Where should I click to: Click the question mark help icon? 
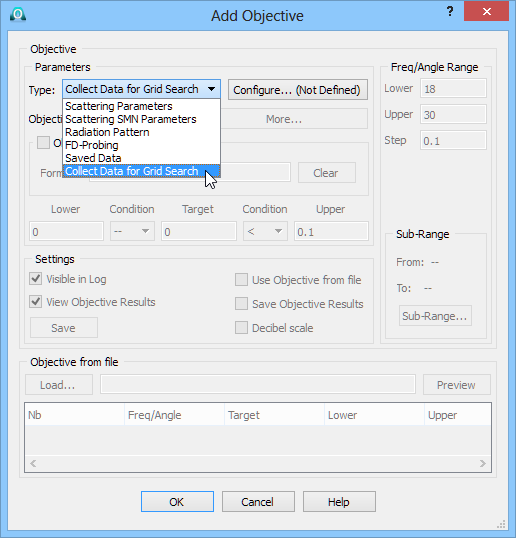click(450, 12)
